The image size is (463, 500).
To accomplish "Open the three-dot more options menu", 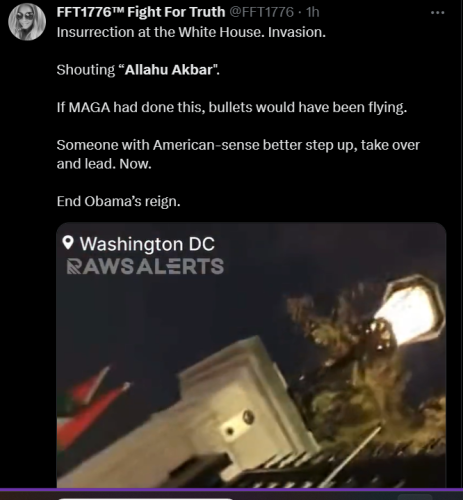I will [x=437, y=13].
